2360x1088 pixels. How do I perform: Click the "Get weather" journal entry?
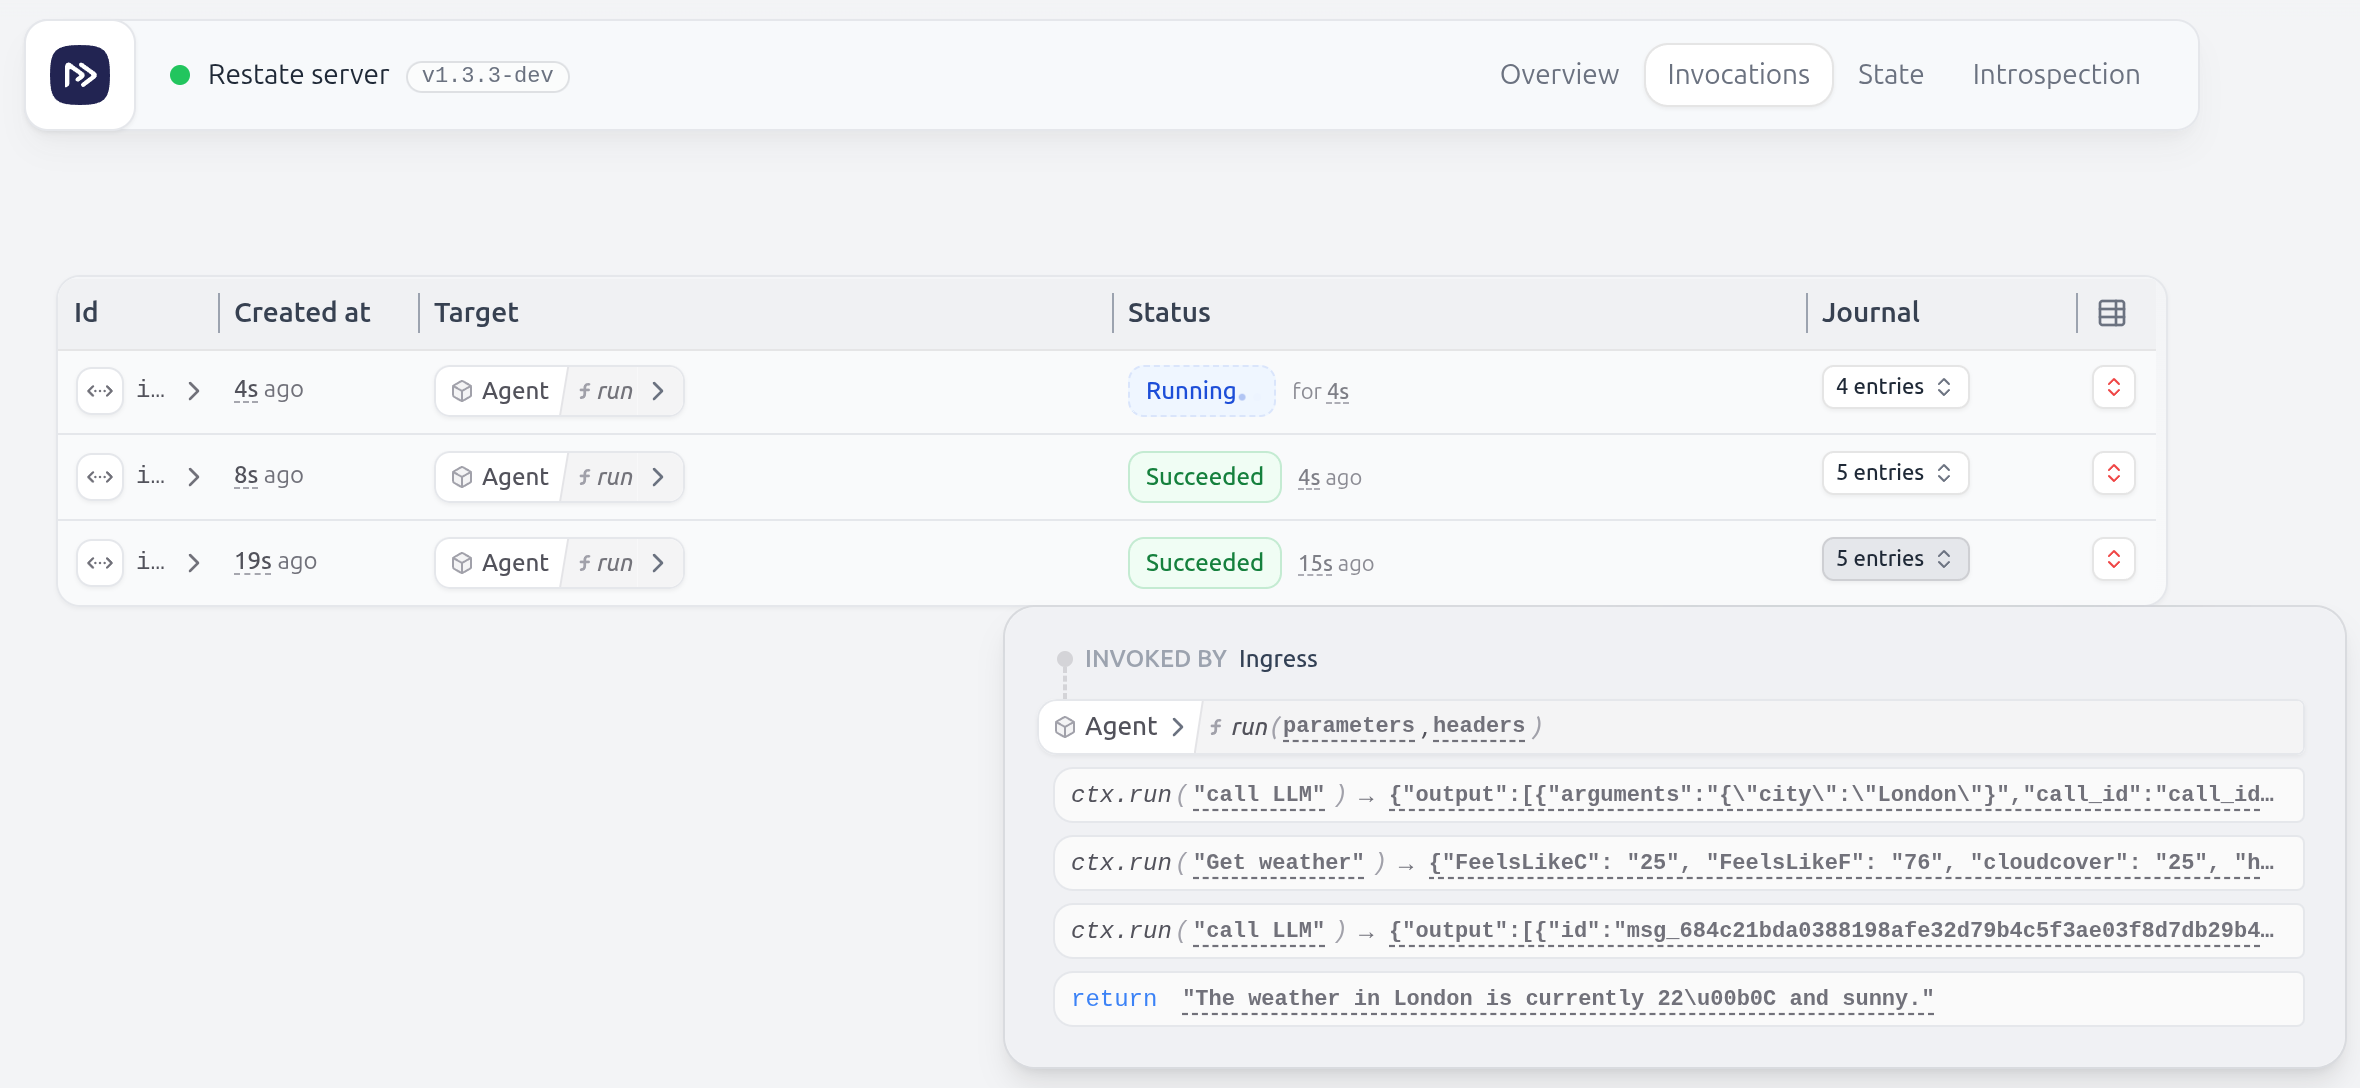1277,863
